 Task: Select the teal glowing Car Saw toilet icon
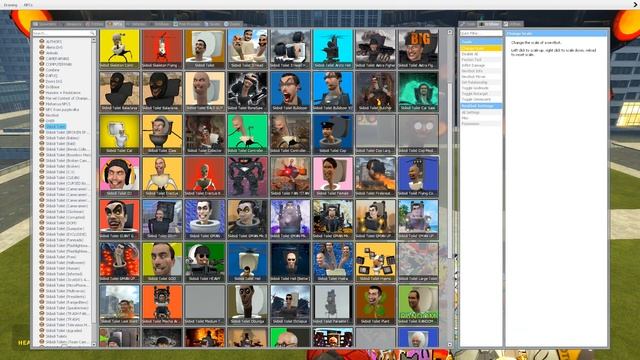click(x=418, y=91)
